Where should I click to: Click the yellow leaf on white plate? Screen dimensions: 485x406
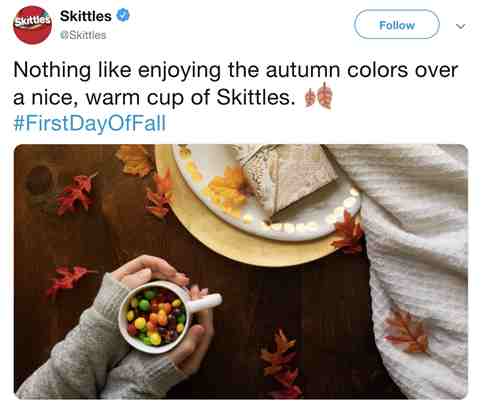(228, 190)
